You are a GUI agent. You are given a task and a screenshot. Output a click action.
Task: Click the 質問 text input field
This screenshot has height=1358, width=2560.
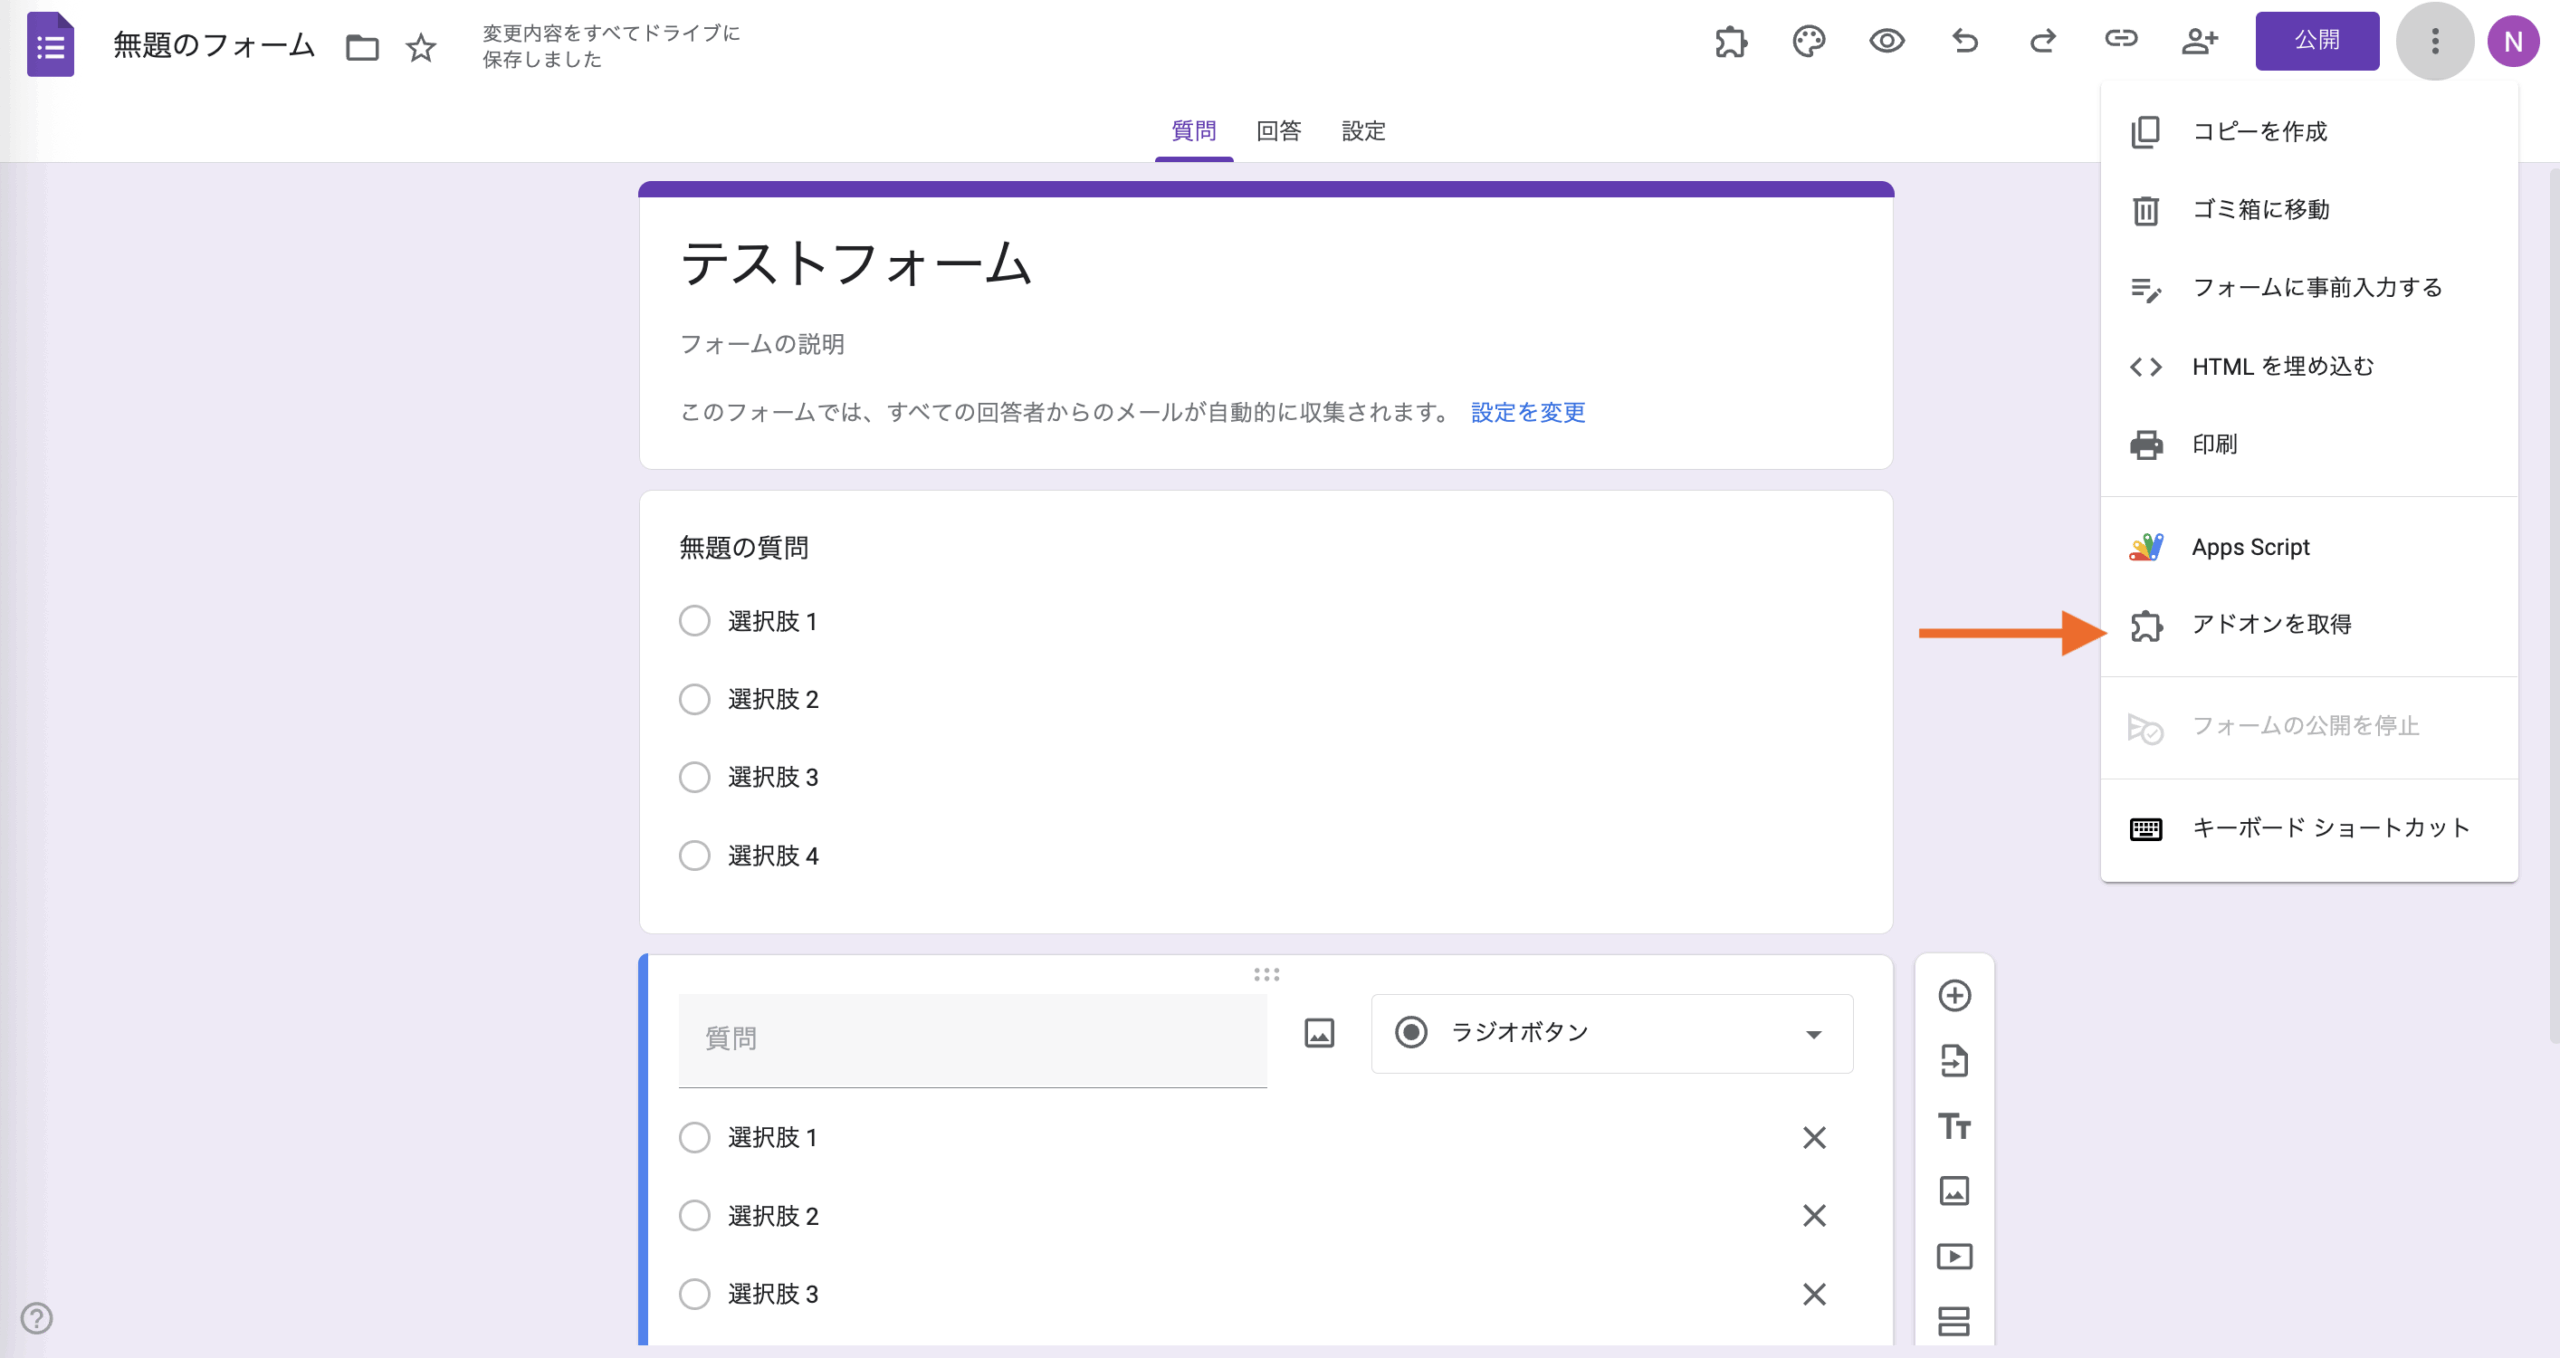click(971, 1039)
